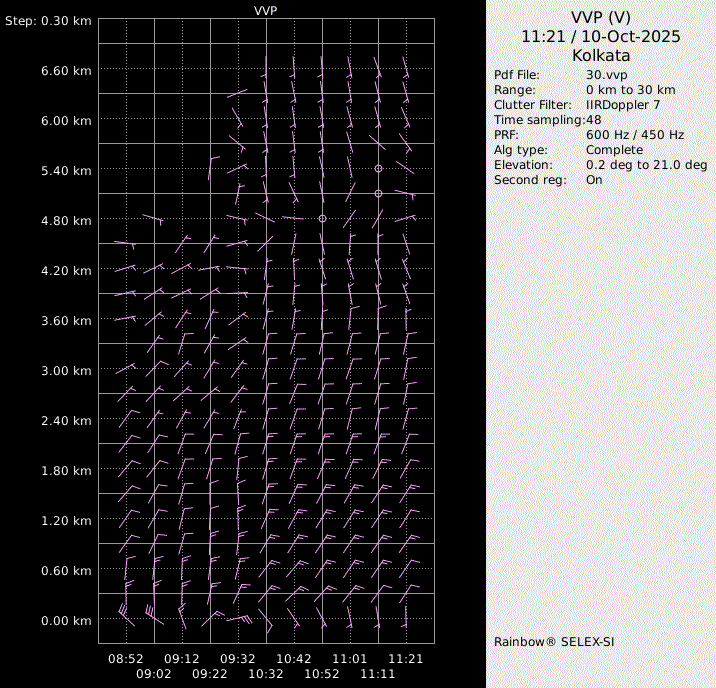Click the 6.60 km height label

tap(68, 71)
